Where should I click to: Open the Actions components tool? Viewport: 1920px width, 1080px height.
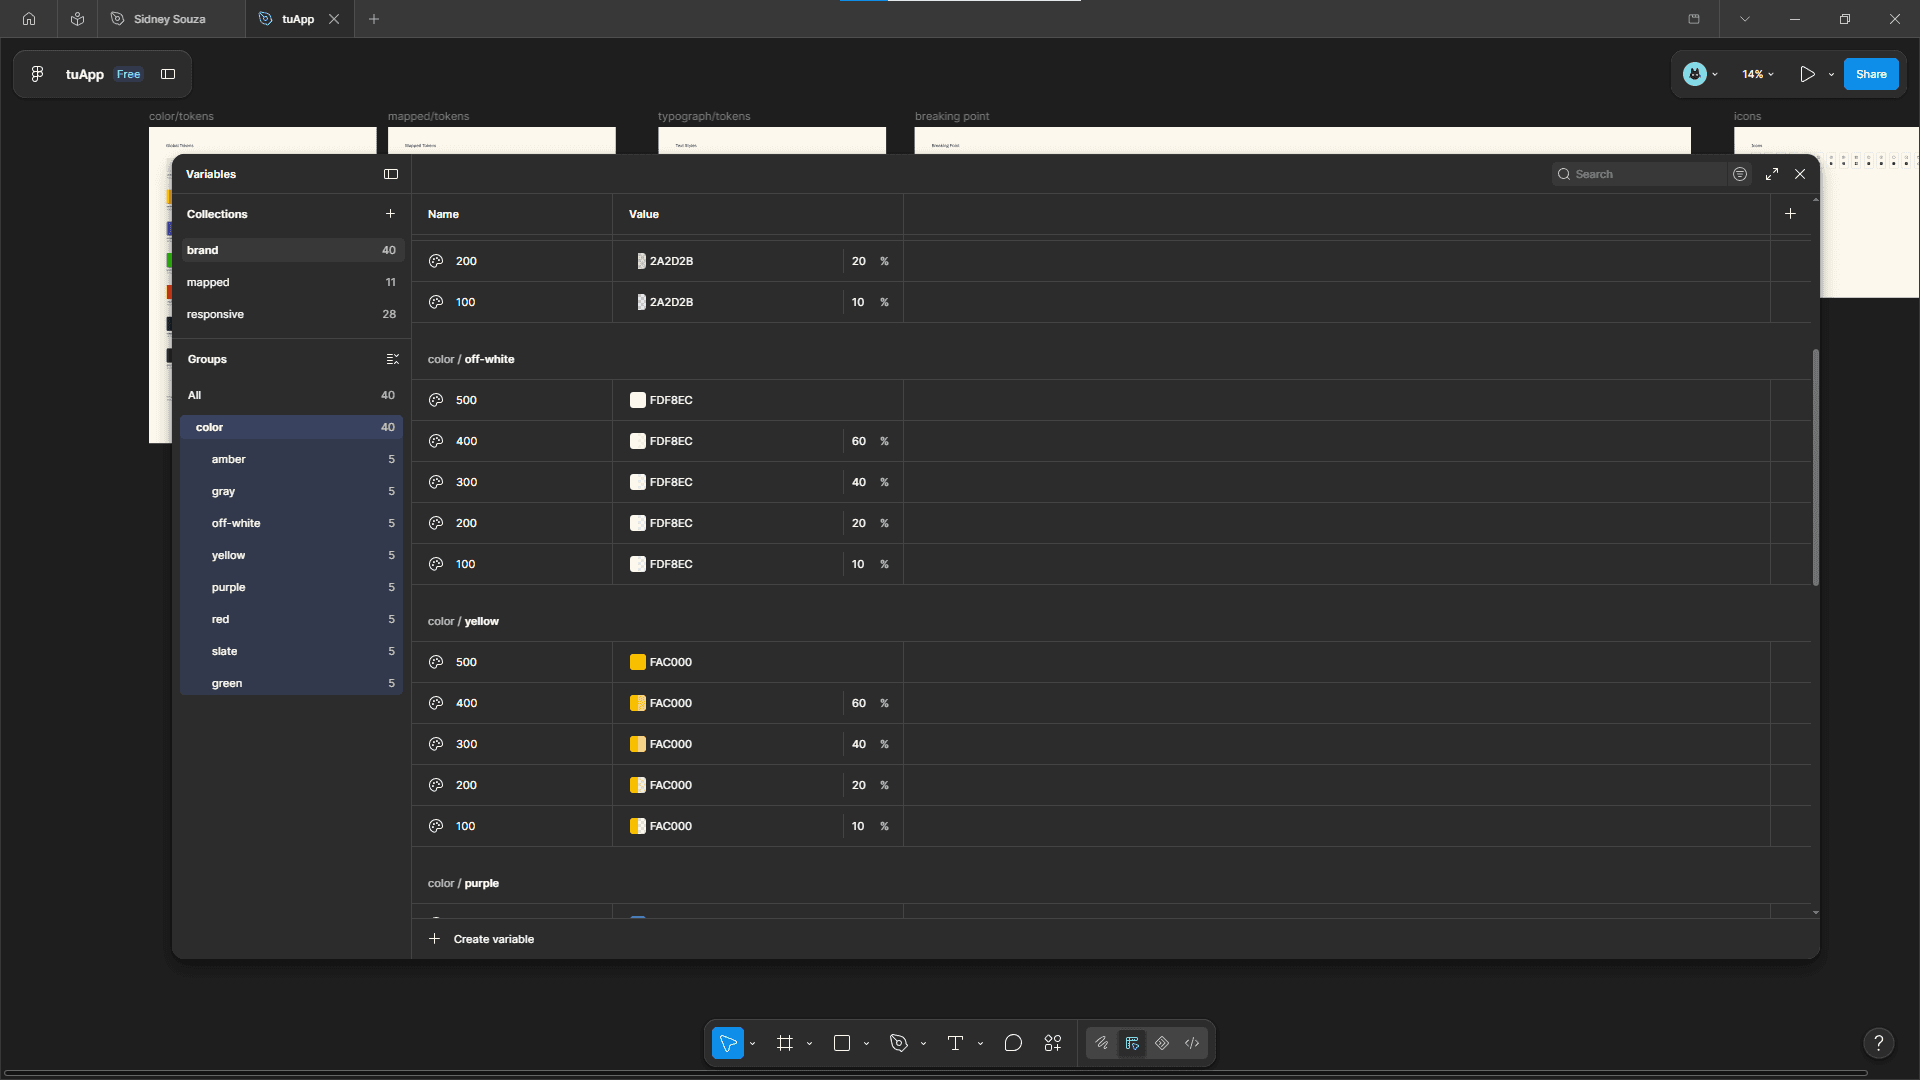pos(1053,1043)
